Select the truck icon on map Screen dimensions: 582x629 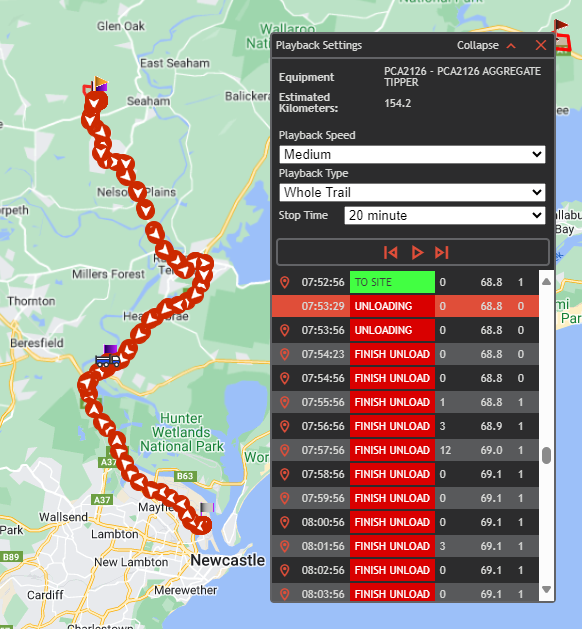tap(107, 360)
